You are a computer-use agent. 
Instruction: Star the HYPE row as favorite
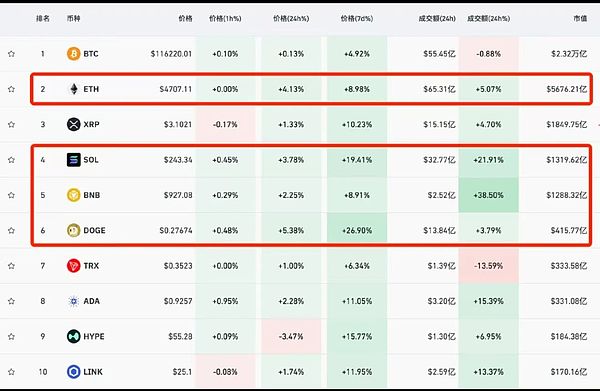[x=11, y=336]
